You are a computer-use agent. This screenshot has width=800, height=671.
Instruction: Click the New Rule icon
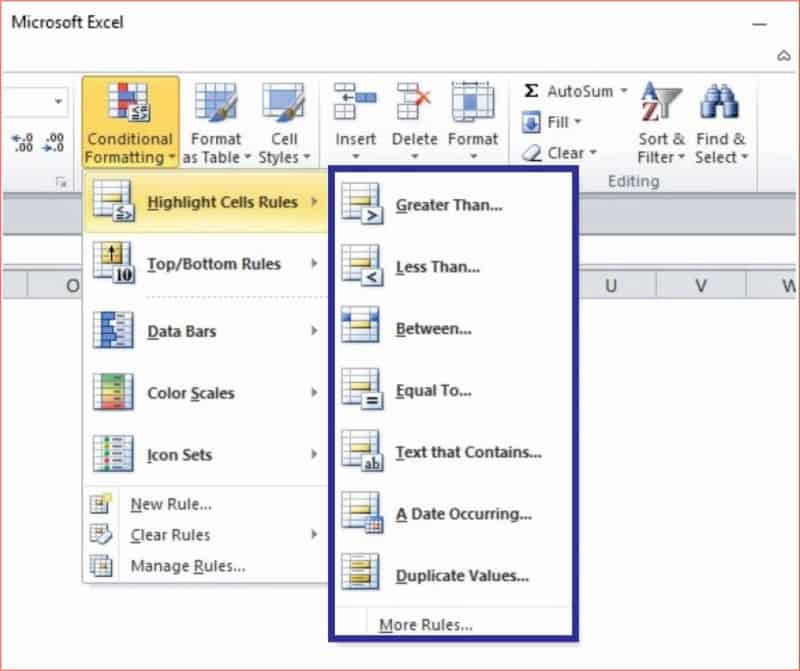click(x=101, y=503)
